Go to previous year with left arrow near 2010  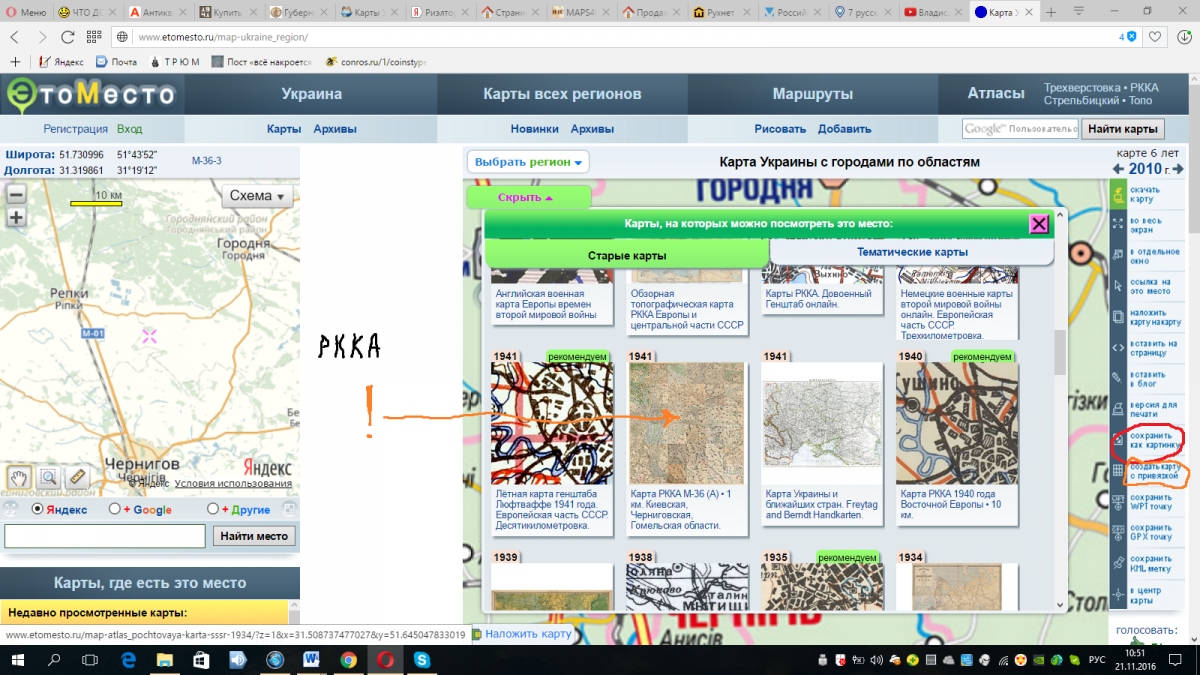1118,169
